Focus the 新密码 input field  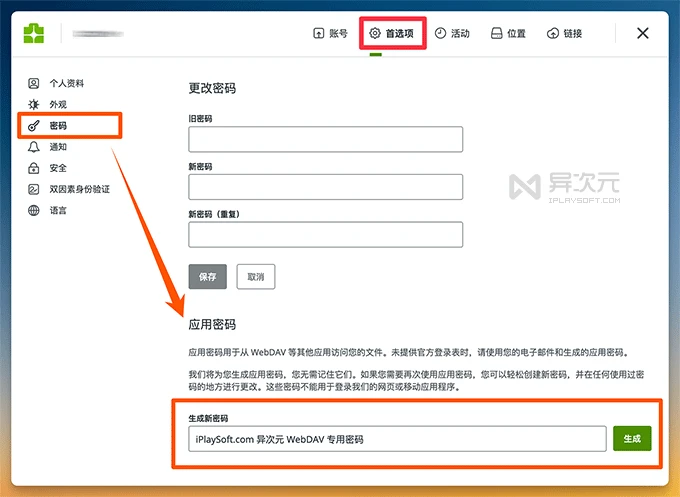pyautogui.click(x=326, y=187)
